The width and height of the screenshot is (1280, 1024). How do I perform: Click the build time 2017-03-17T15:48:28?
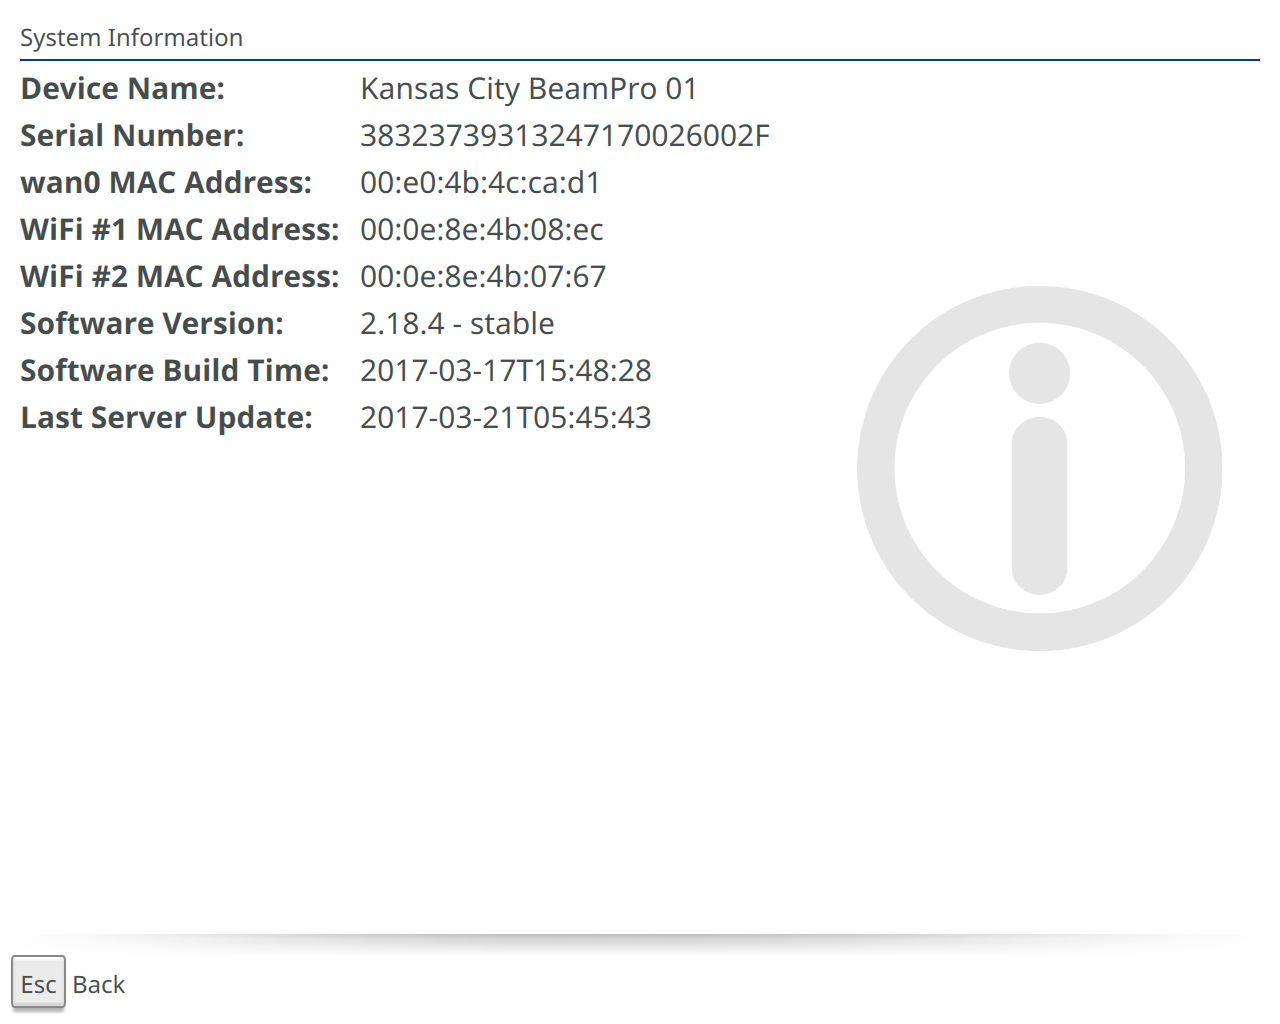pyautogui.click(x=505, y=371)
